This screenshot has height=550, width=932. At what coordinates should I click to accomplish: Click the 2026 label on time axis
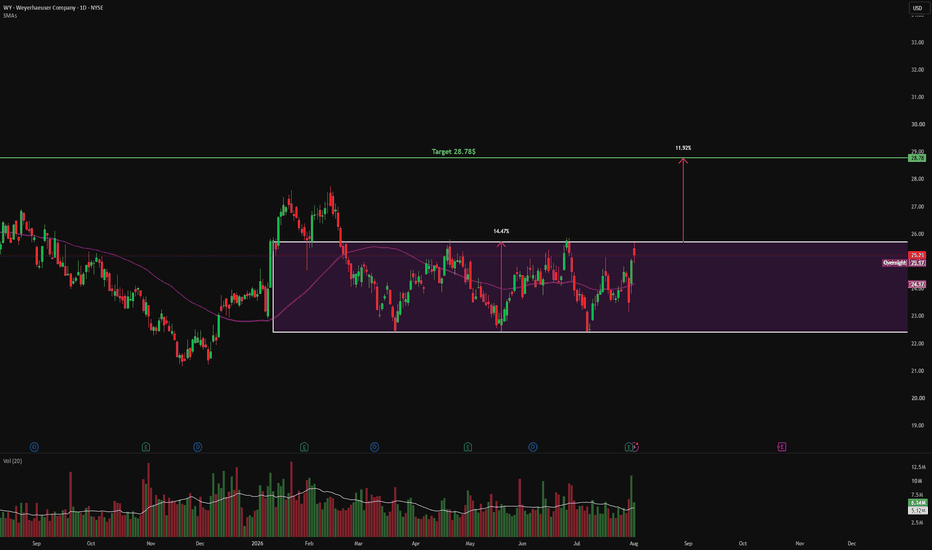pos(257,543)
